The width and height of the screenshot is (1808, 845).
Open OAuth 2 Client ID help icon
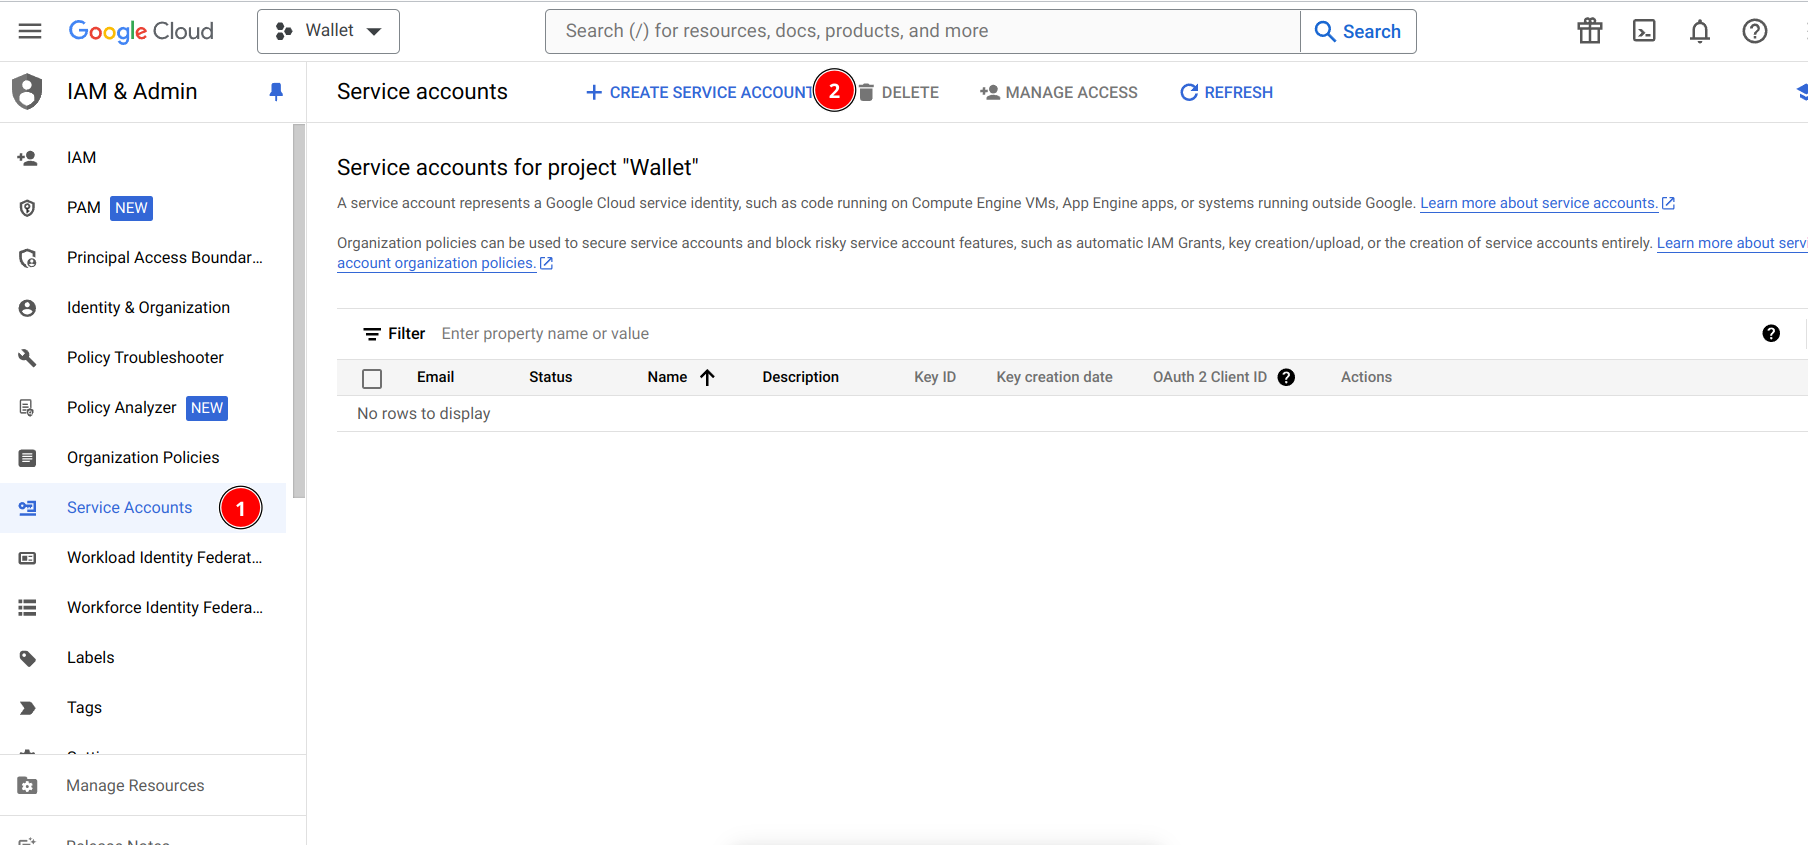tap(1287, 377)
